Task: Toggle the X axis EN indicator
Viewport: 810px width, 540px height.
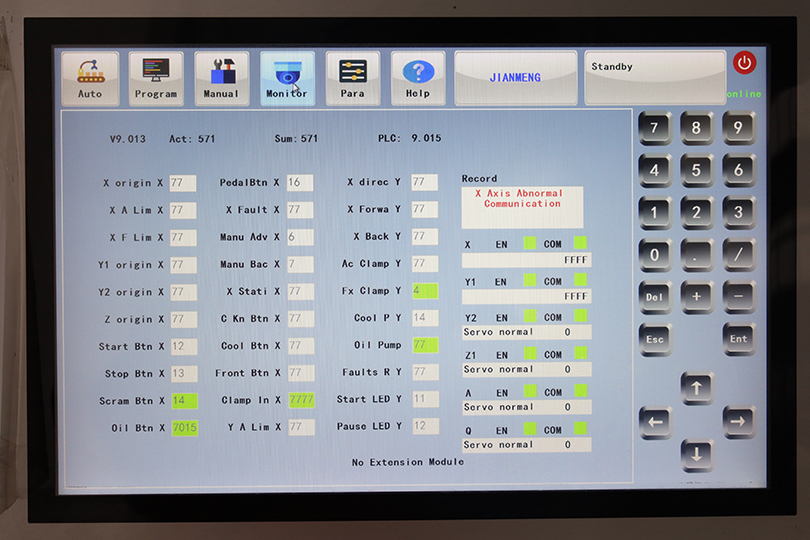Action: (x=530, y=243)
